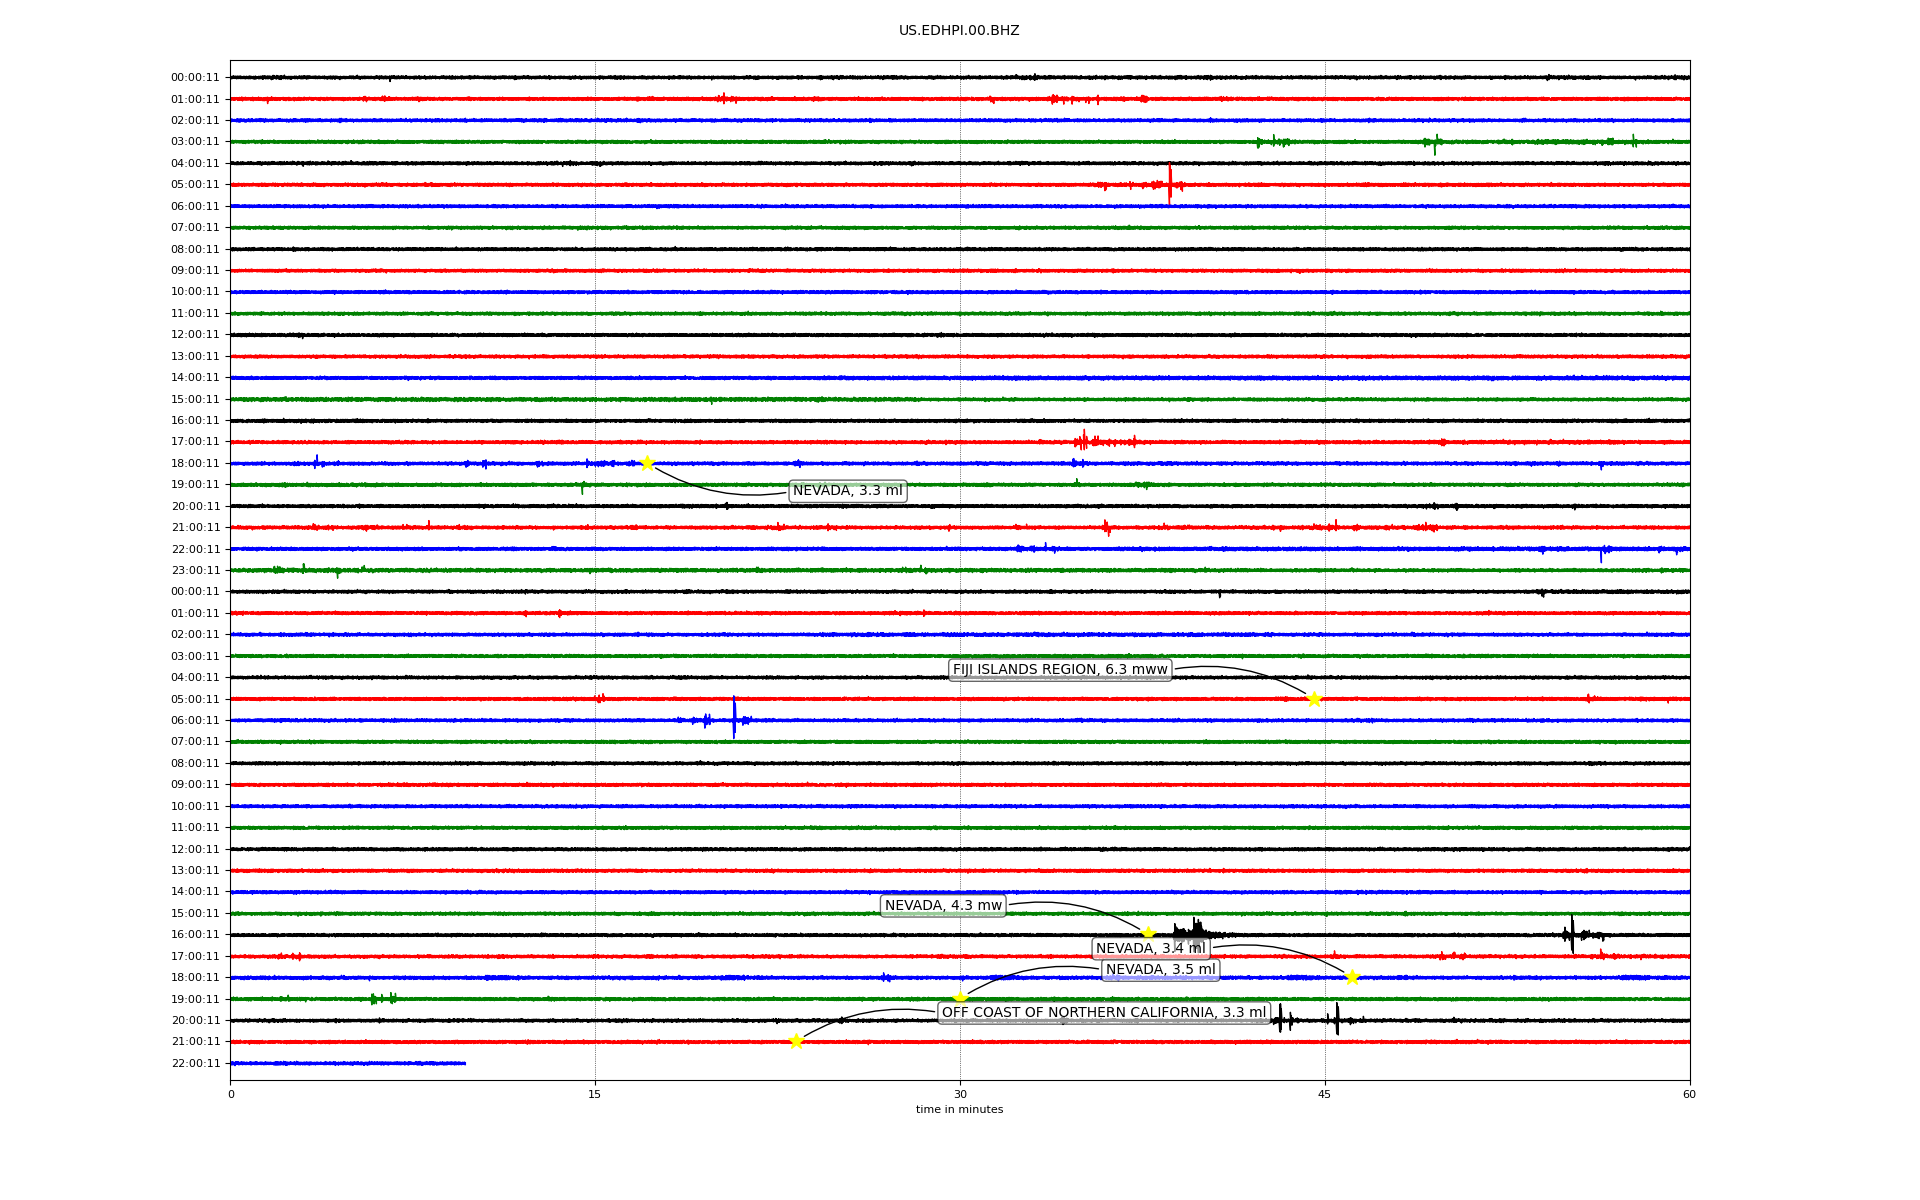Click the plot title US.EDHPI.00.BHZ

click(958, 31)
